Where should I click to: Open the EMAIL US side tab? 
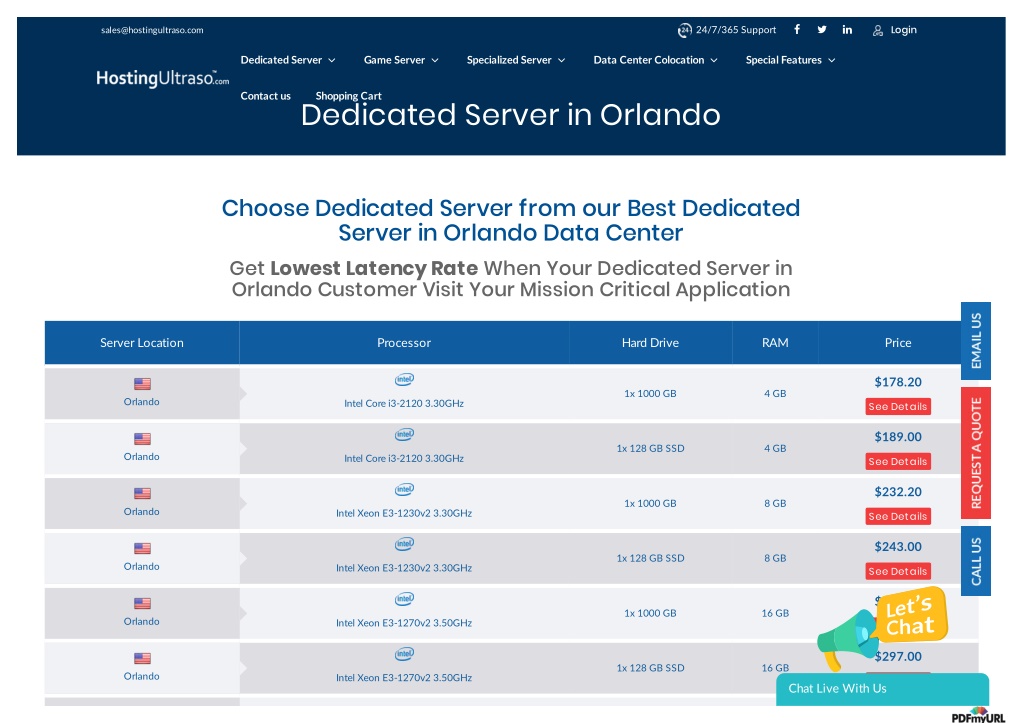pyautogui.click(x=976, y=341)
